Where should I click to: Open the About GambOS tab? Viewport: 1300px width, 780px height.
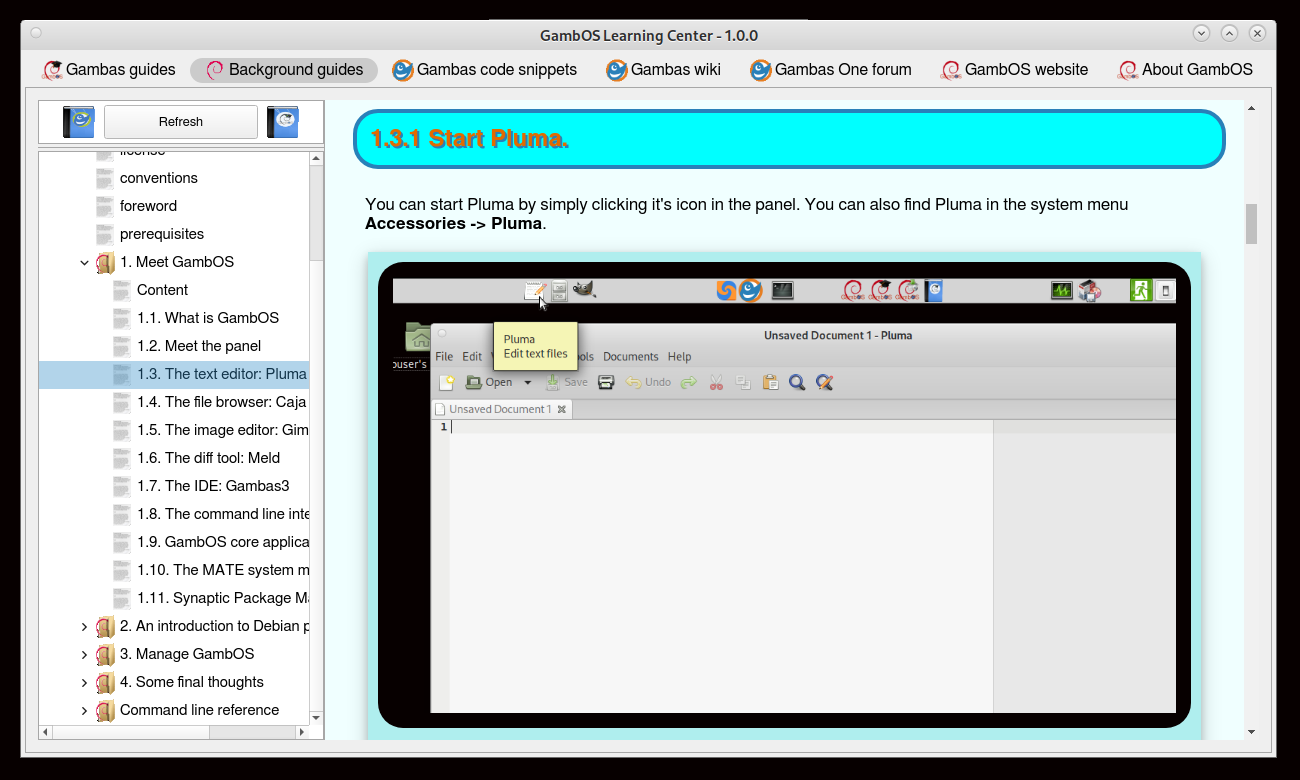[x=1185, y=70]
